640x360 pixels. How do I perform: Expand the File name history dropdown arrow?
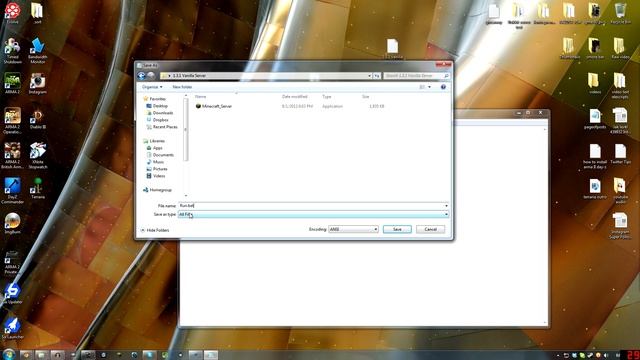tap(446, 206)
